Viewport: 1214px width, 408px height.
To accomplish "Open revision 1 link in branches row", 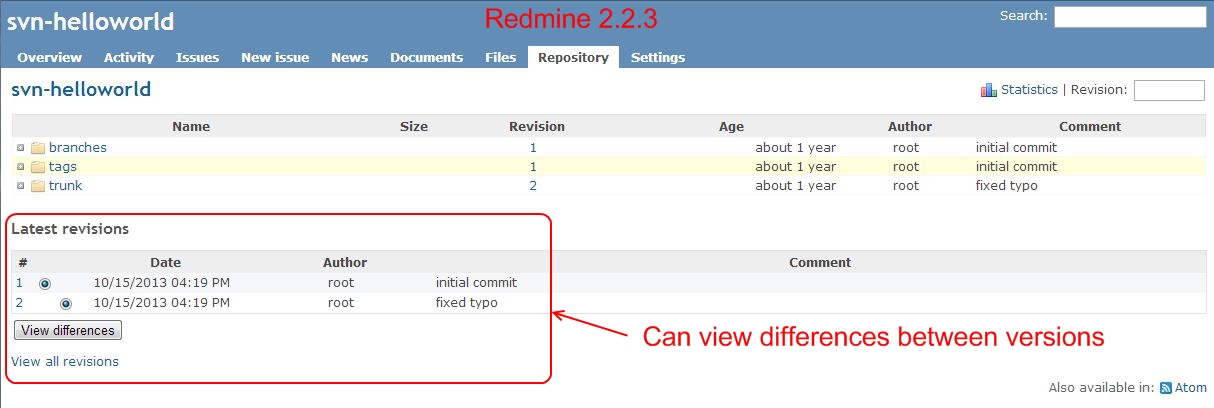I will pos(533,148).
